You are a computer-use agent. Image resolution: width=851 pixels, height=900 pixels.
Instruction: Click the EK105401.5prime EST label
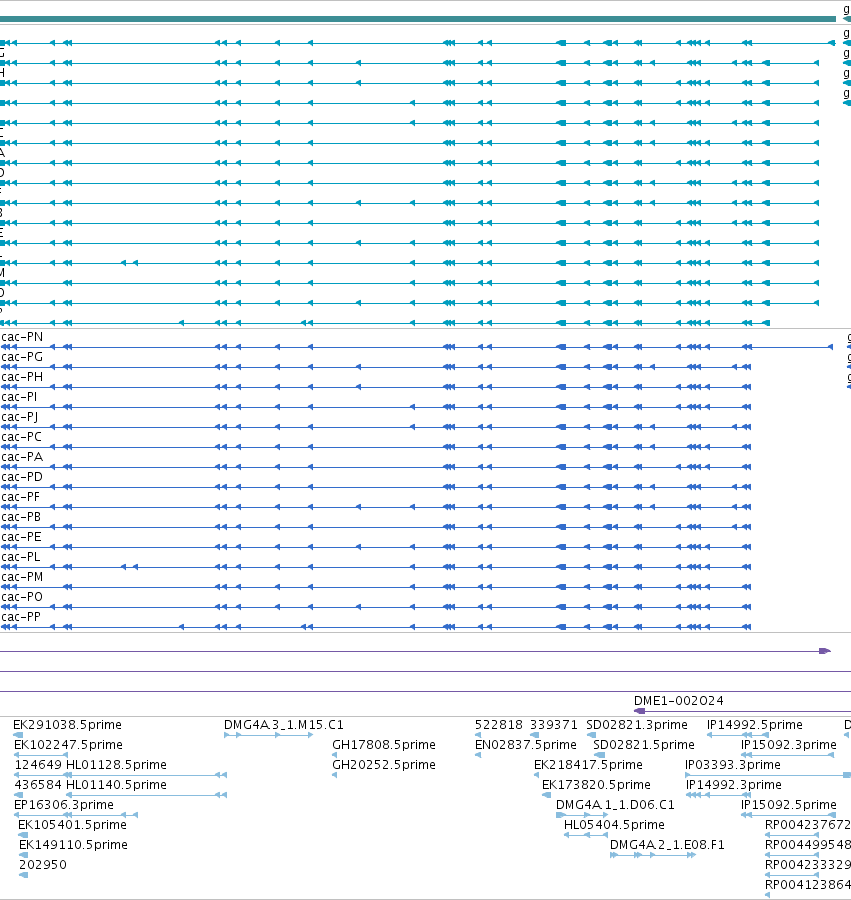point(72,825)
